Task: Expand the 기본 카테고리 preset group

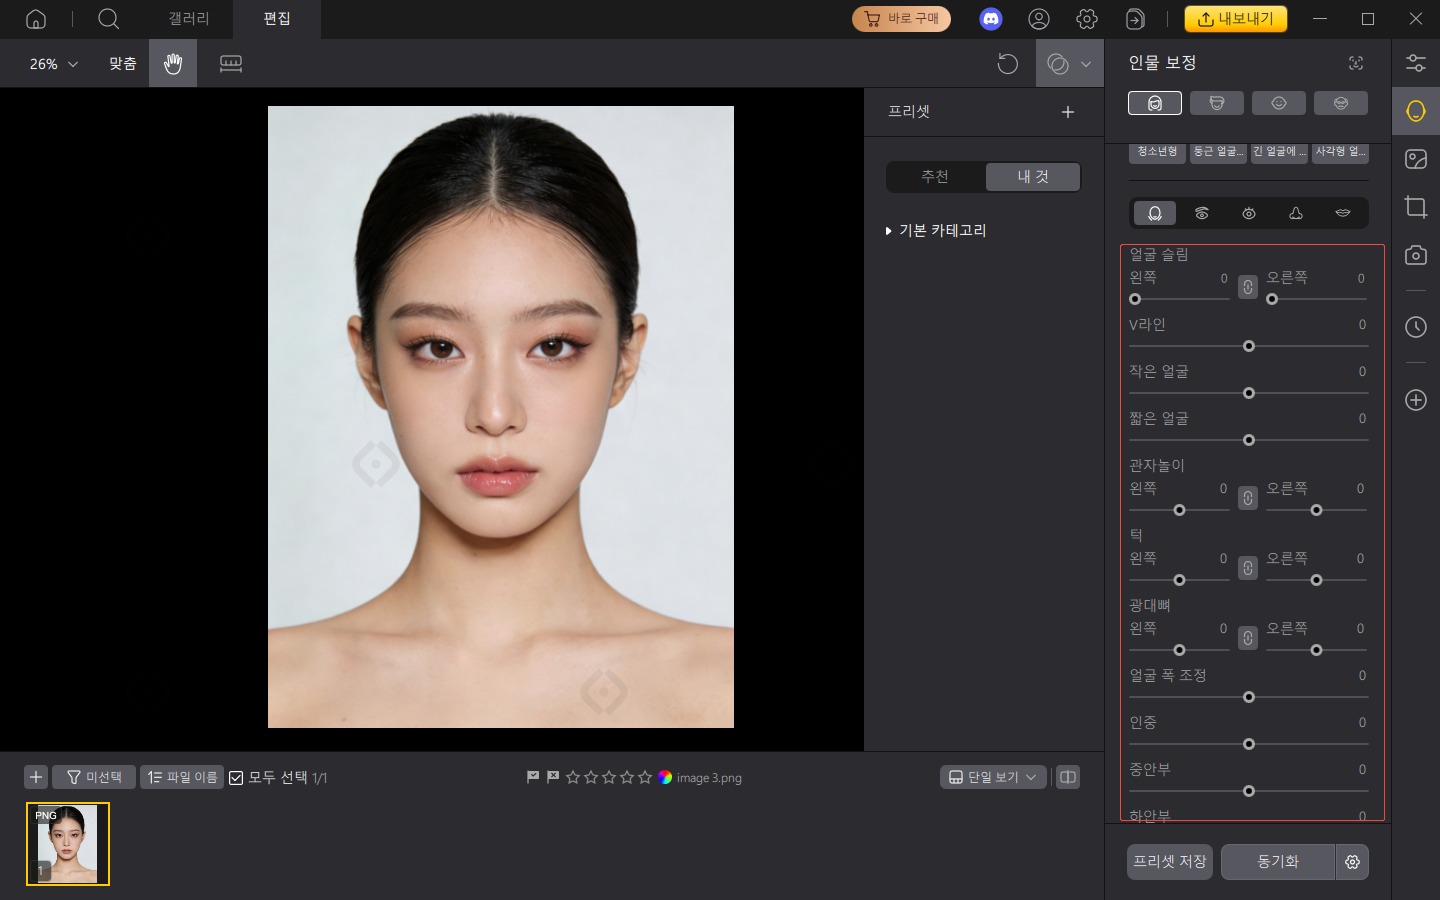Action: [x=935, y=230]
